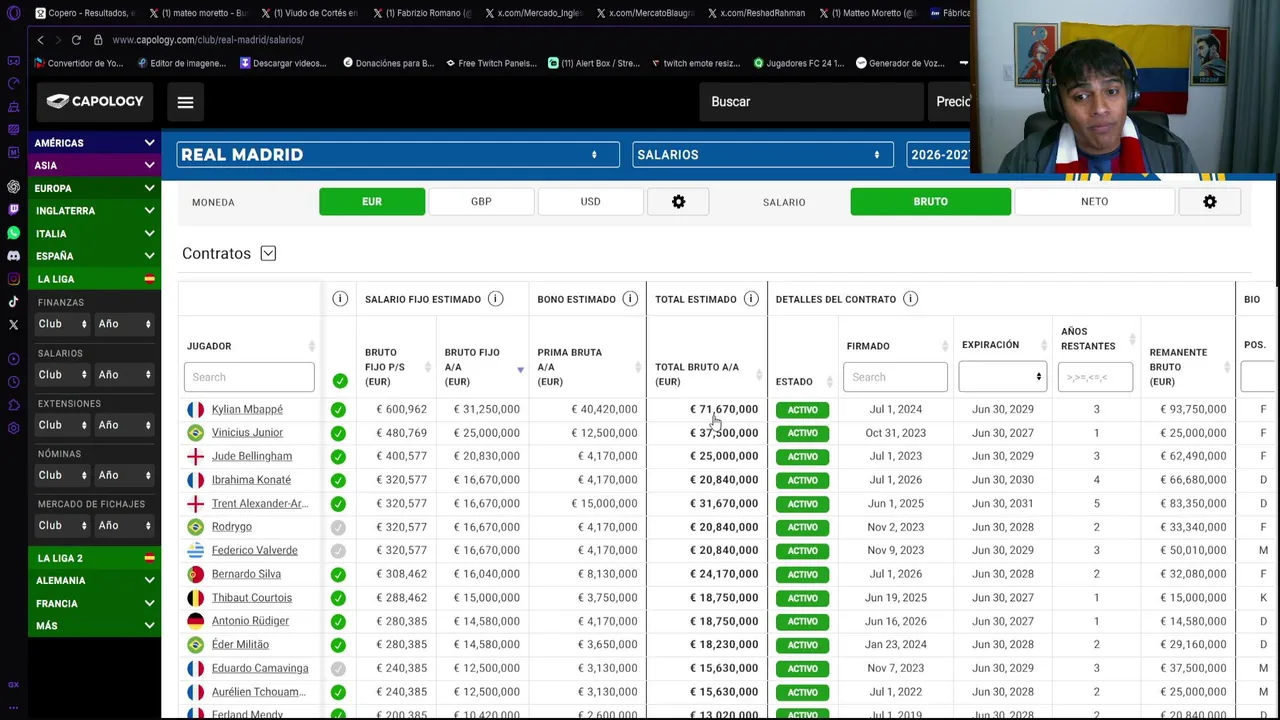
Task: Sort by Bruto Fijo A/A column arrow
Action: (520, 370)
